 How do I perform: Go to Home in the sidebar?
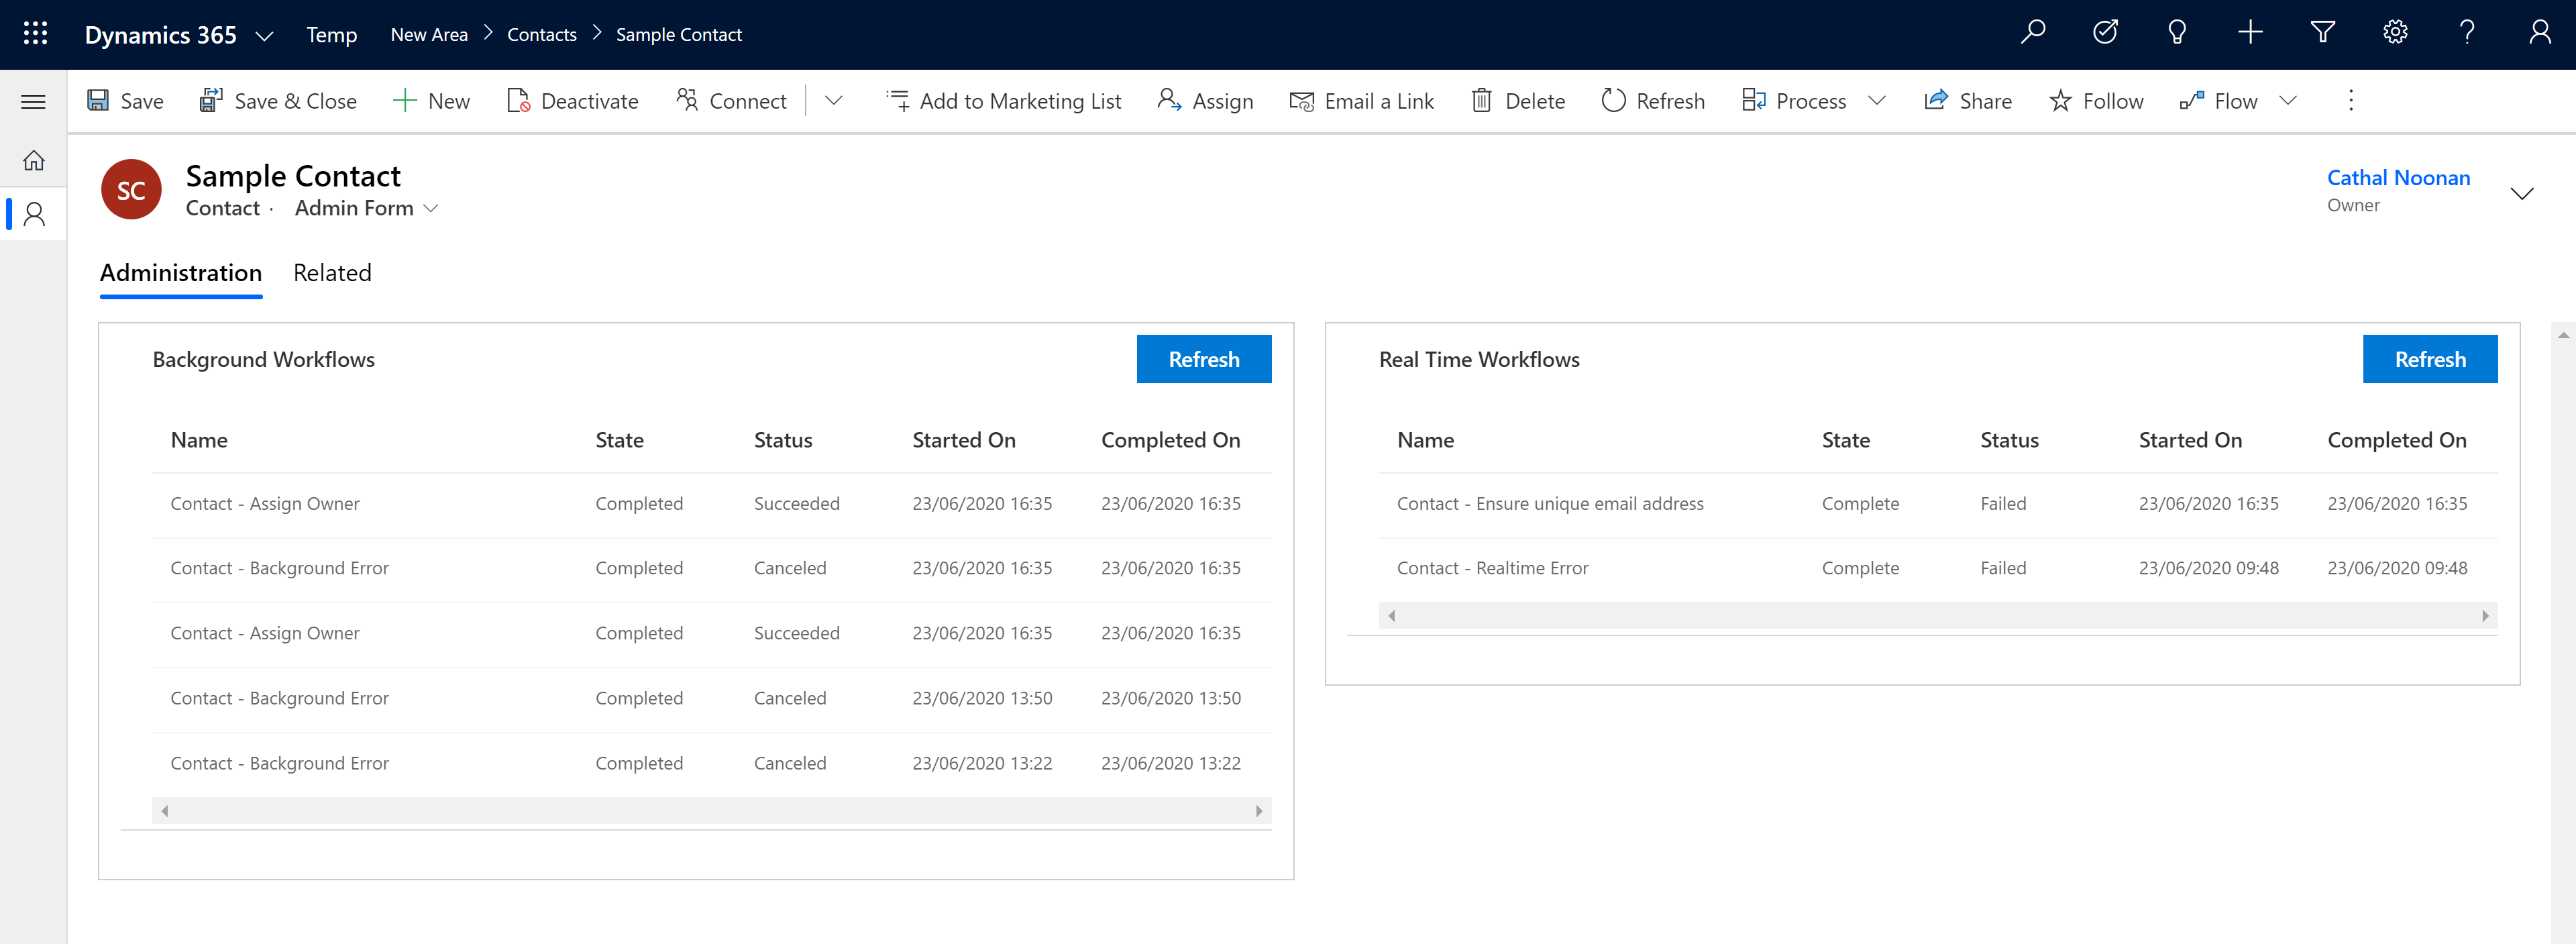tap(33, 160)
